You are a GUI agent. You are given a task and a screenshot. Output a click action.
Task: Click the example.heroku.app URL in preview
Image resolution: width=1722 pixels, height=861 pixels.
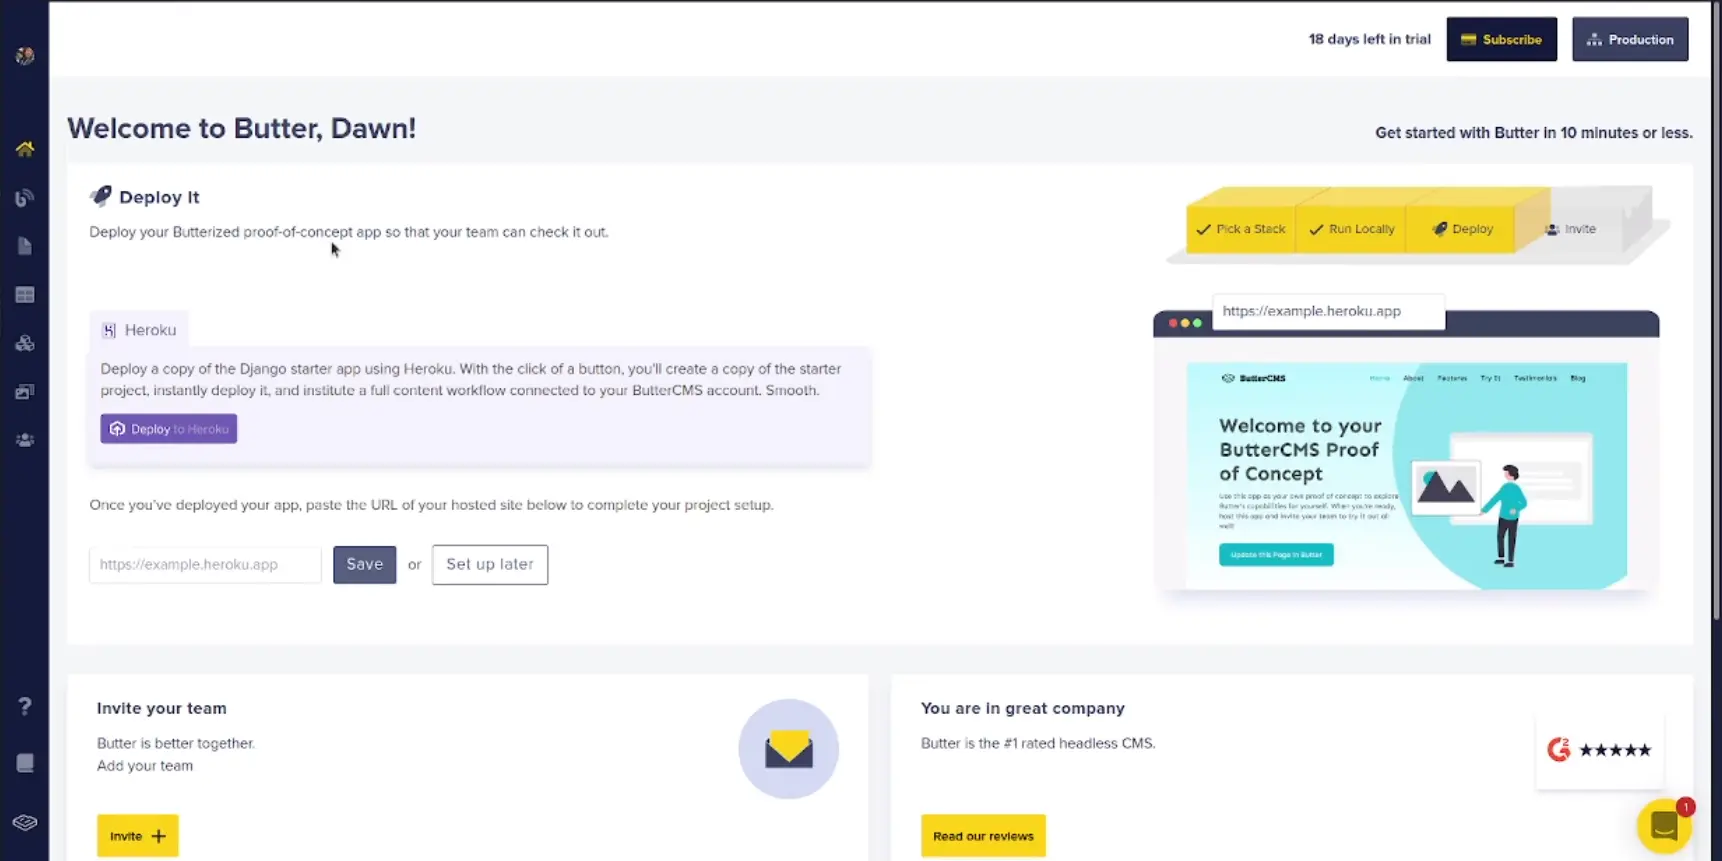[x=1328, y=311]
